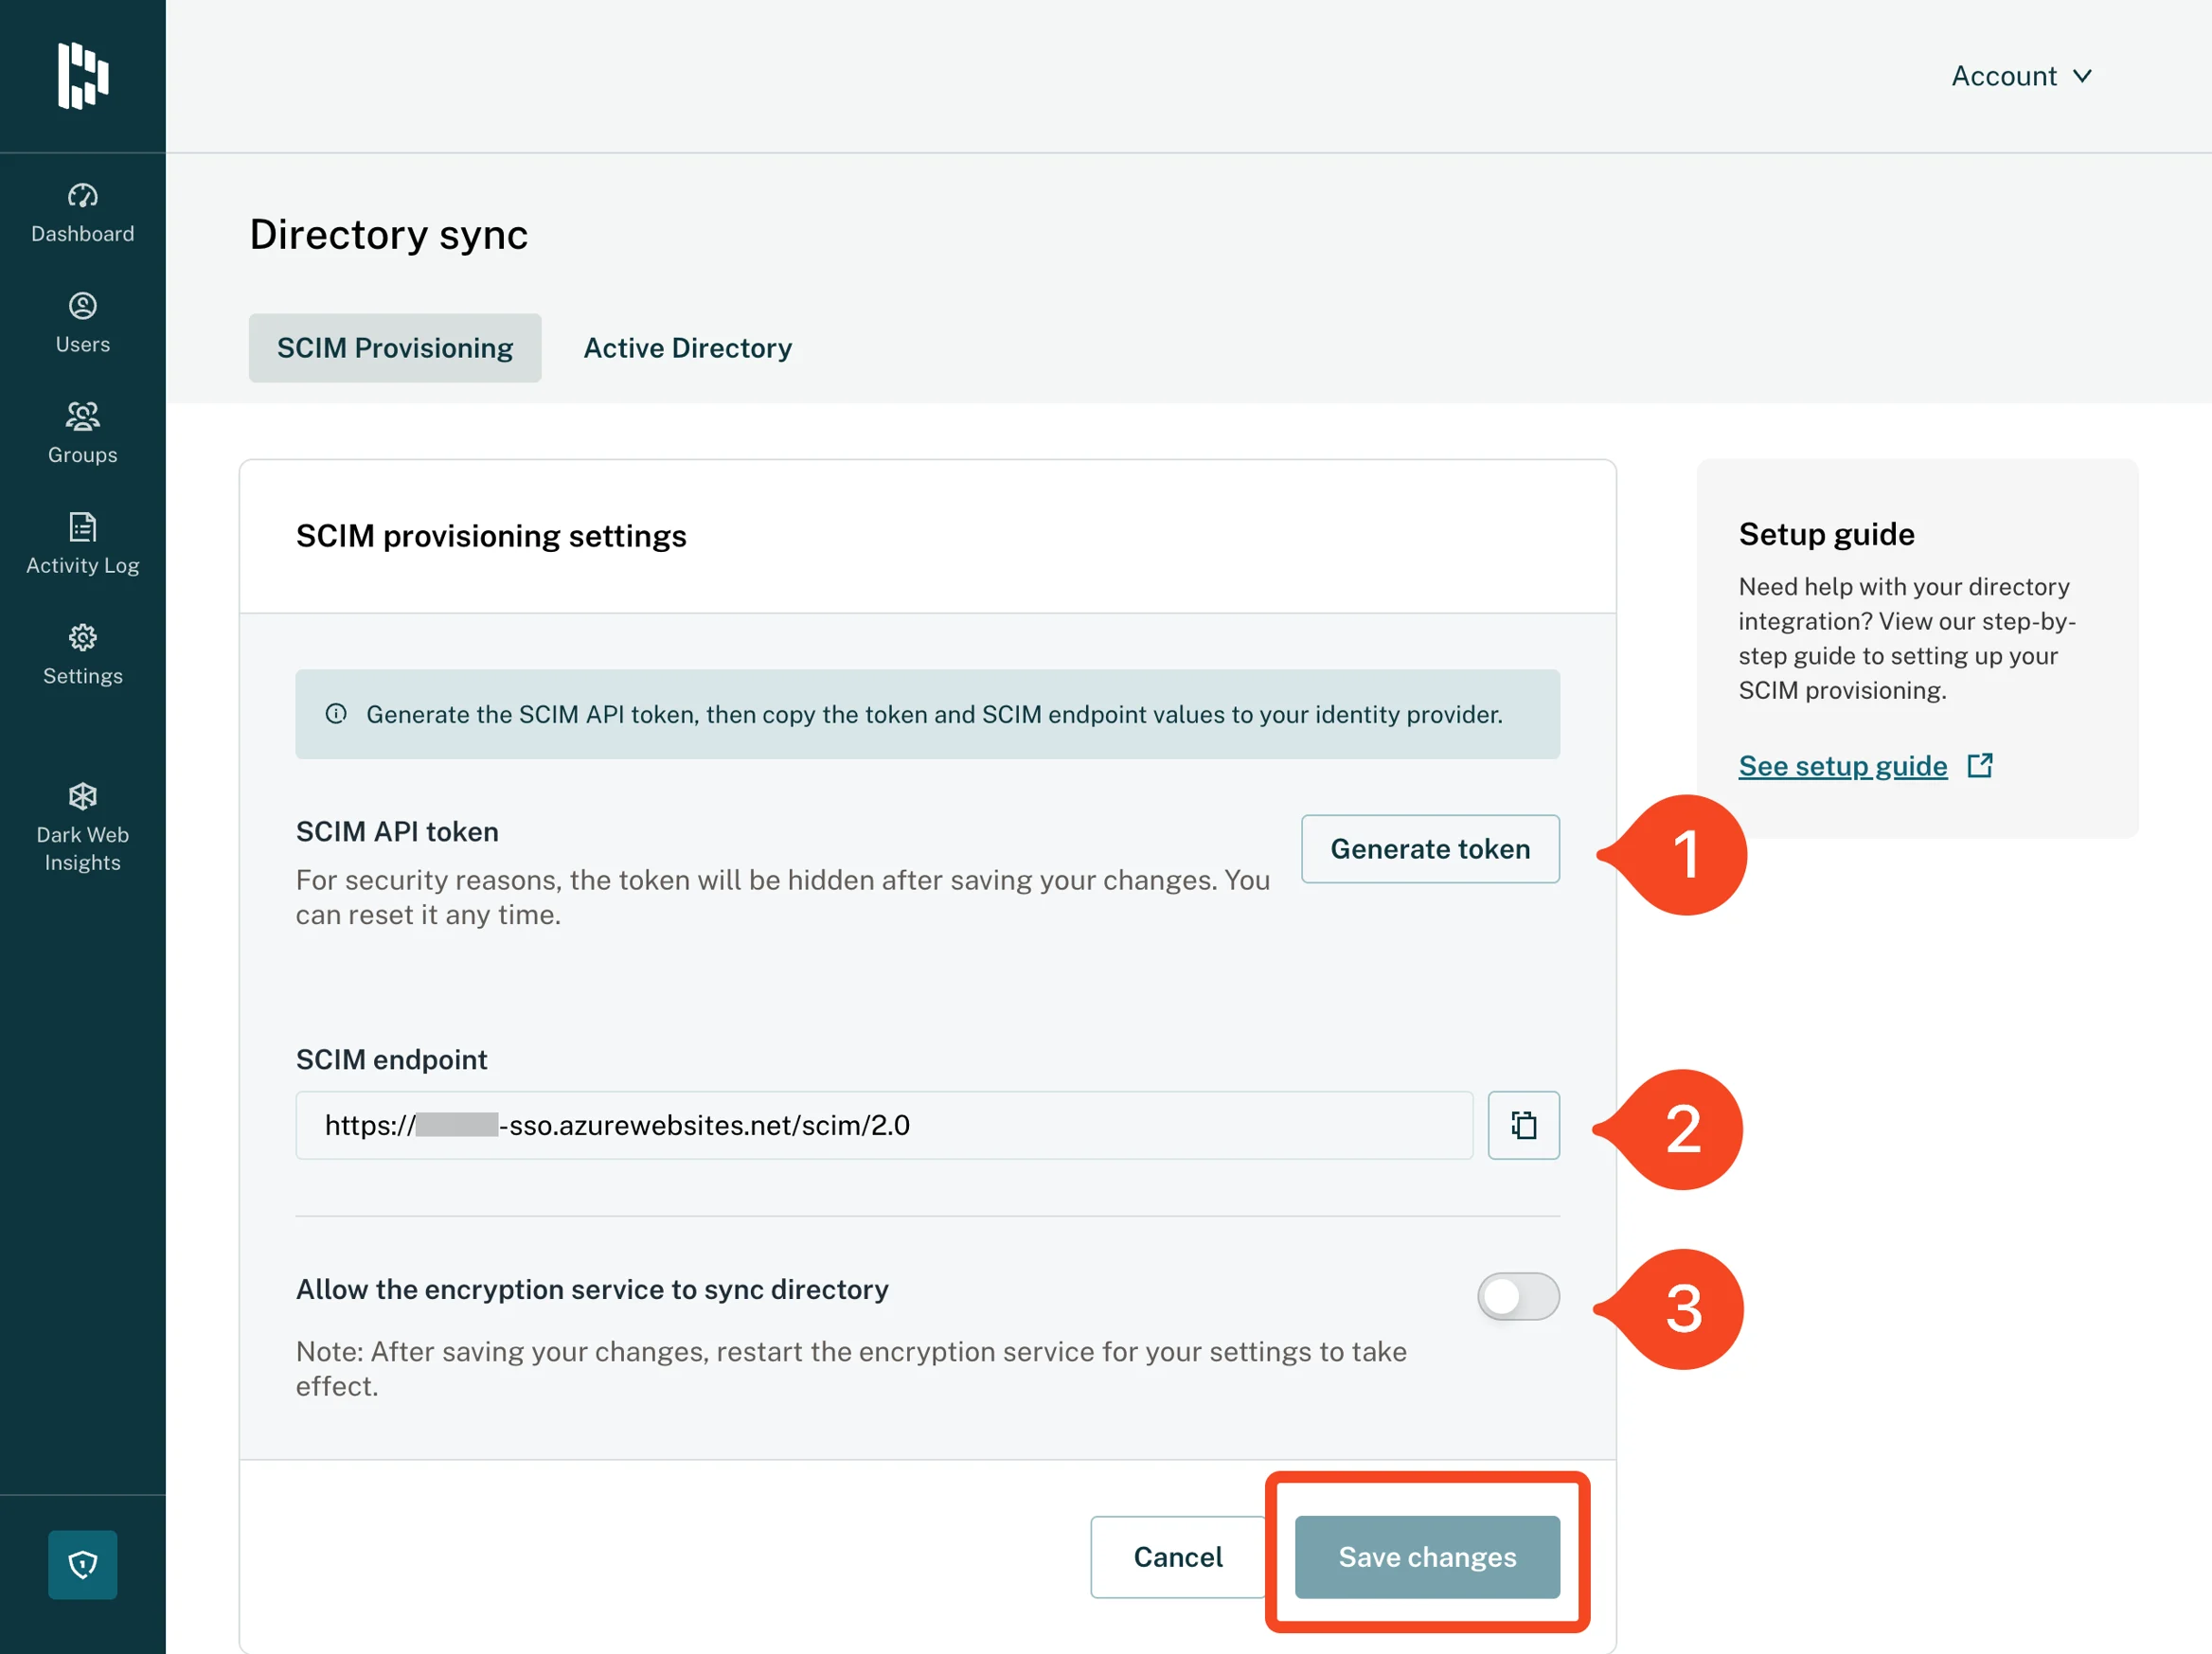Open Settings in the sidebar

coord(83,654)
